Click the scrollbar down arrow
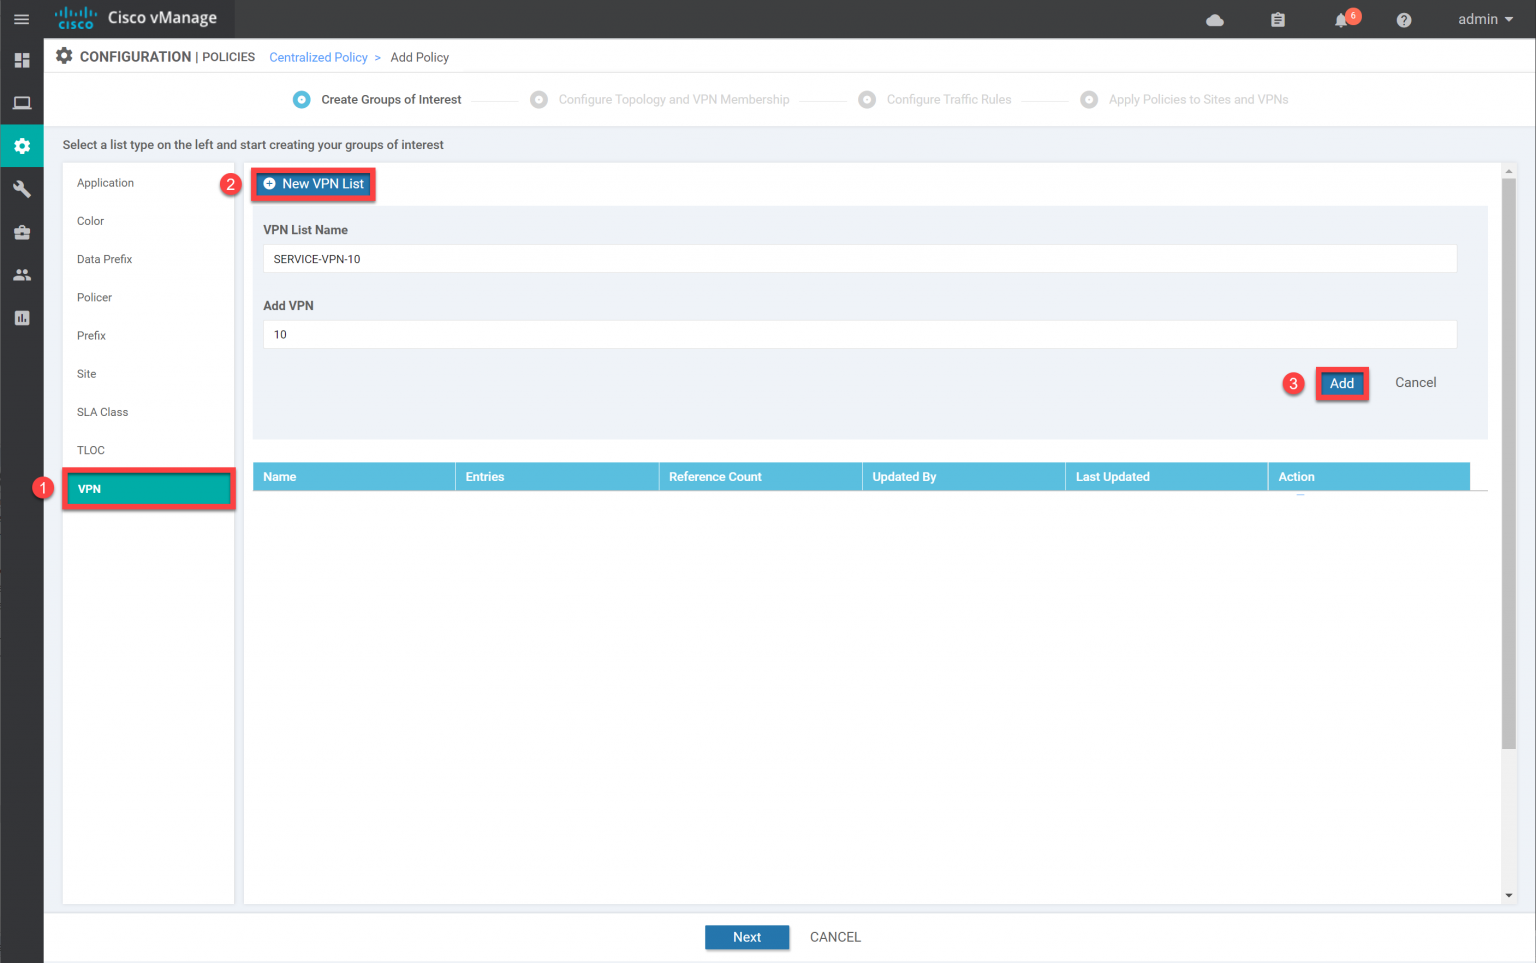 tap(1509, 895)
